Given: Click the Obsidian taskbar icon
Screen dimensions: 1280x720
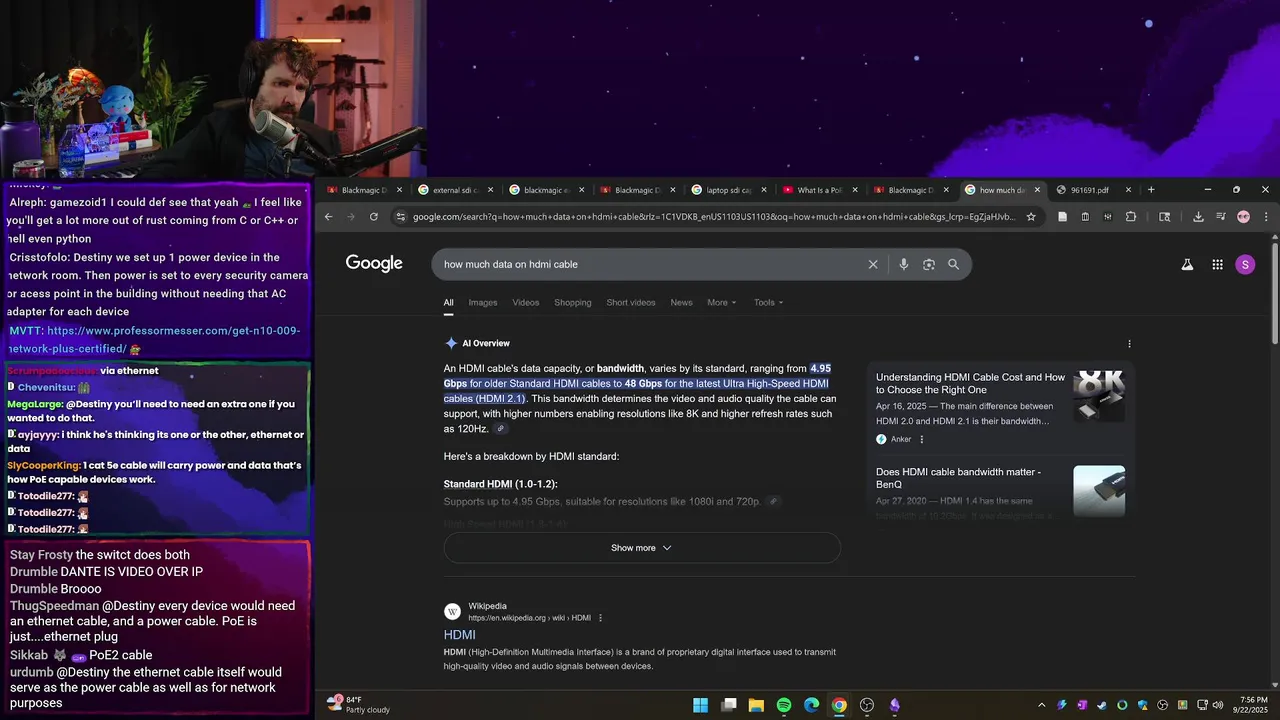Looking at the screenshot, I should [894, 705].
